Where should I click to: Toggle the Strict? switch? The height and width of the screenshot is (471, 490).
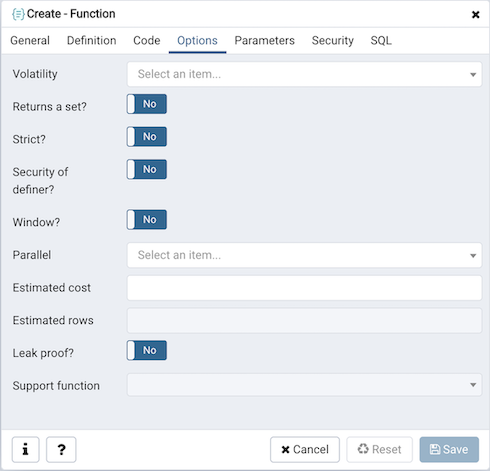147,137
